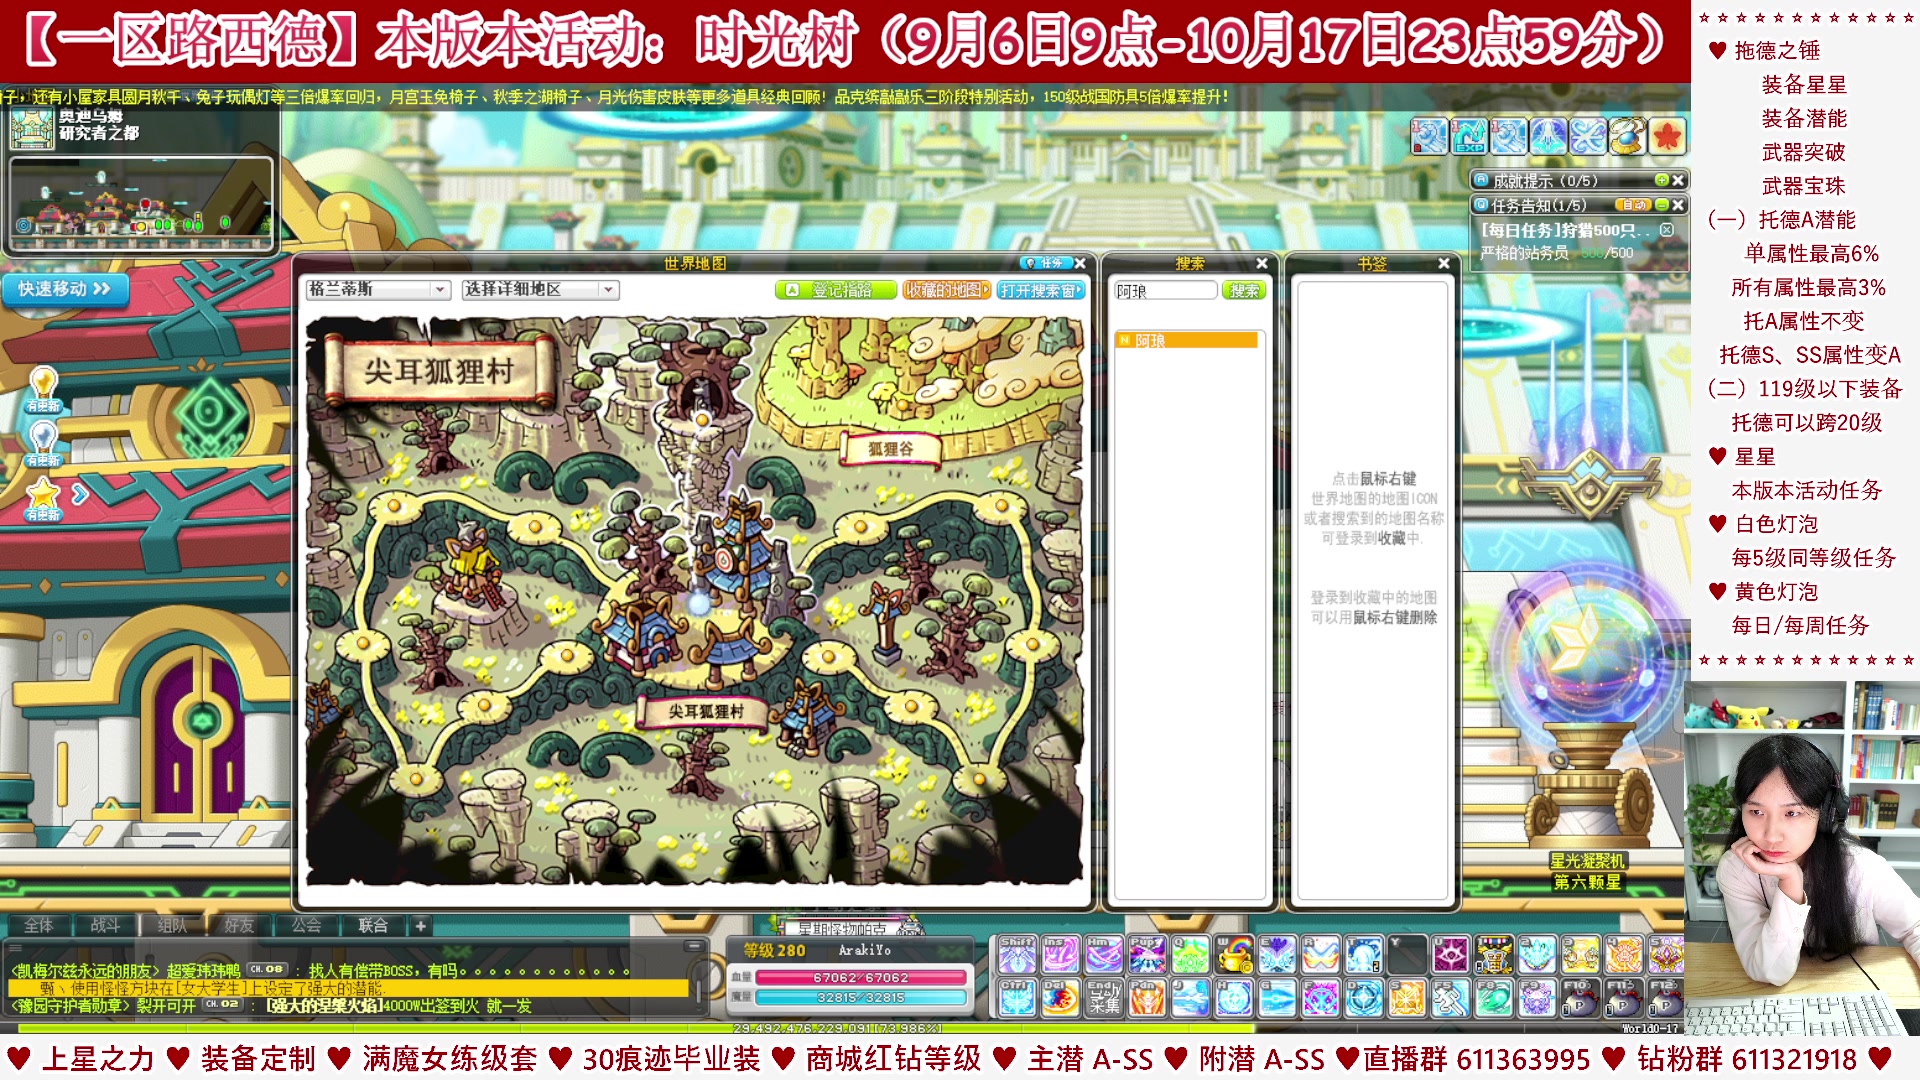Click the search input containing 阿琅
This screenshot has height=1080, width=1920.
point(1166,290)
